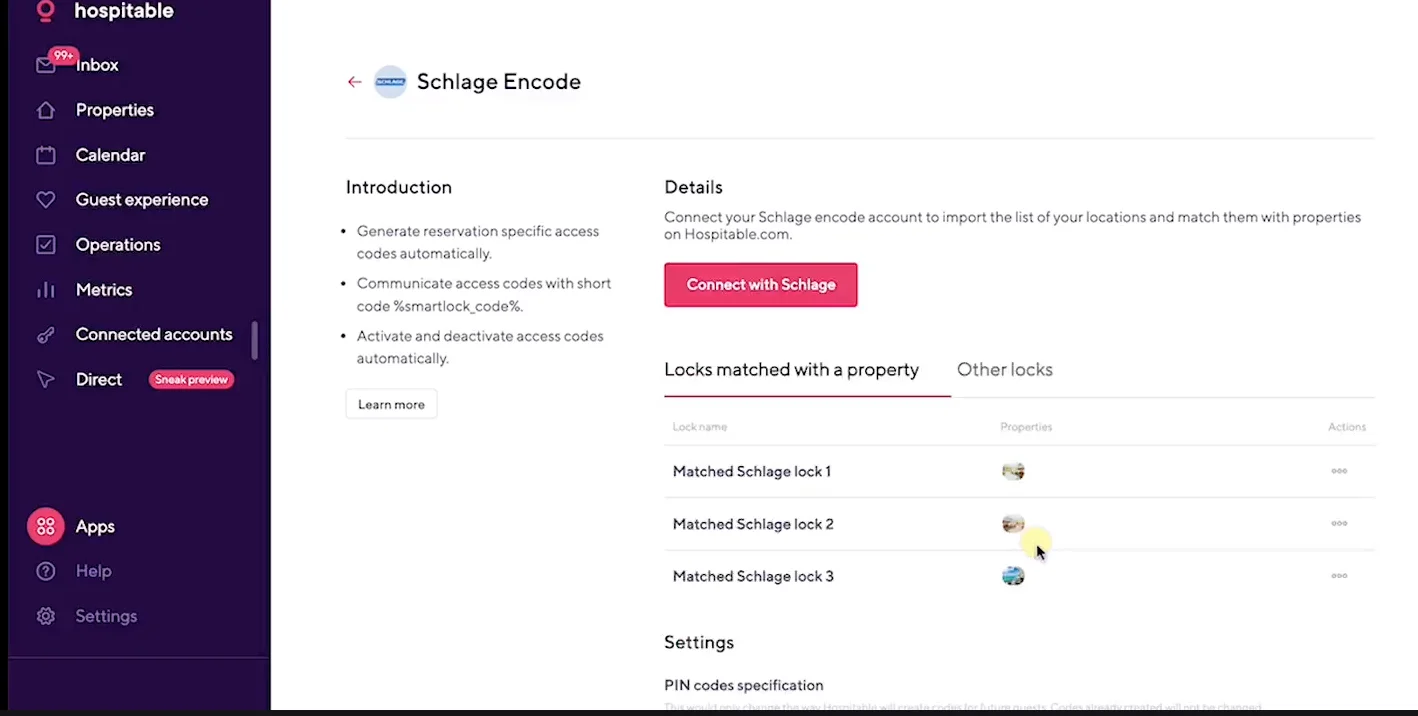Open the Apps grid icon
This screenshot has height=716, width=1418.
46,526
